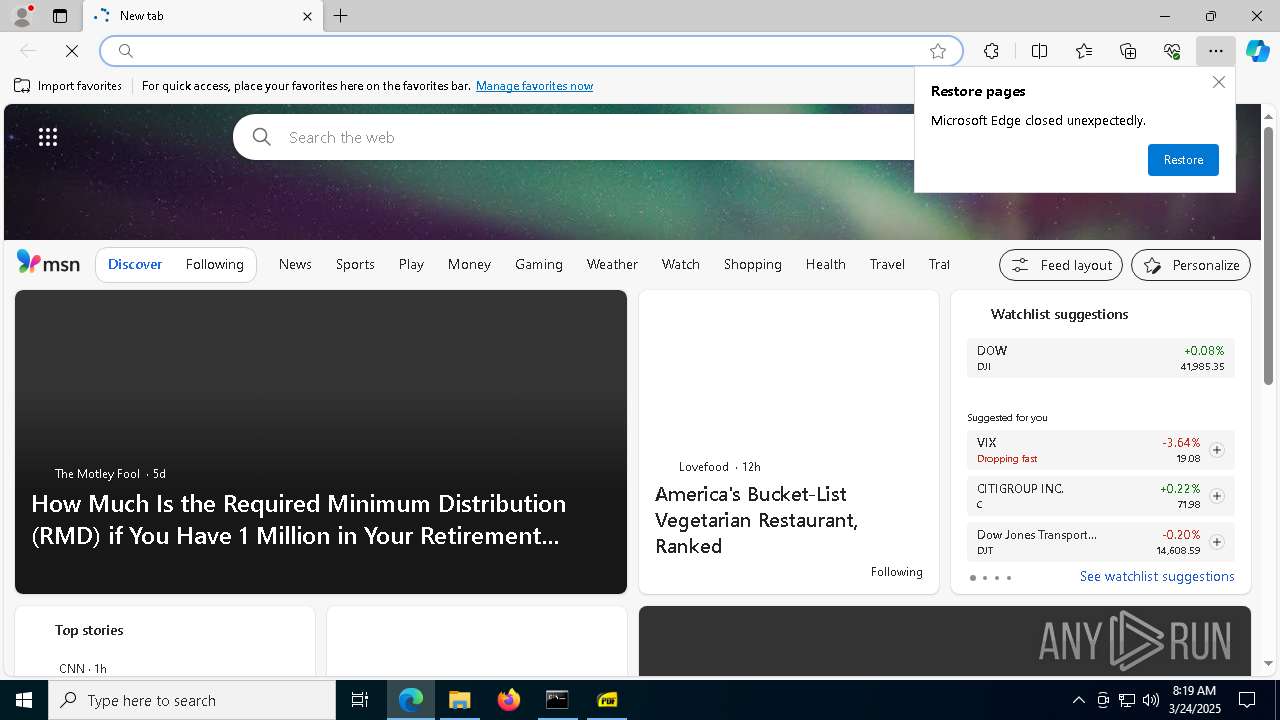Open the Top stories heading
The image size is (1280, 720).
point(89,630)
